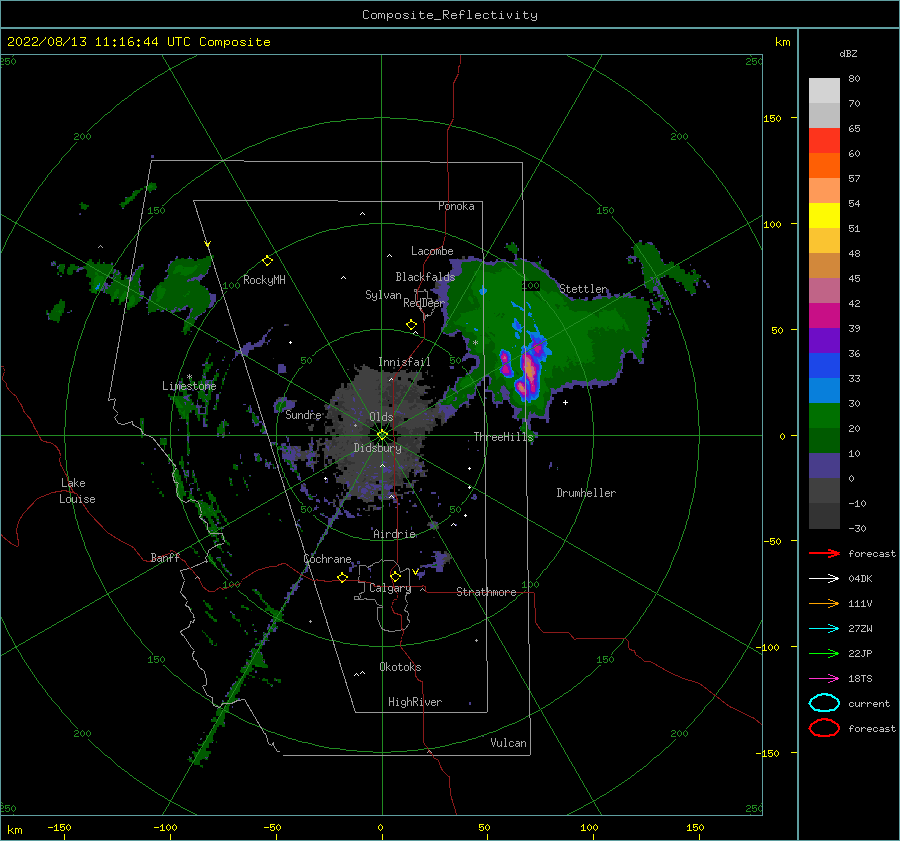Screen dimensions: 900x841
Task: Click the RockyMH label
Action: tap(264, 280)
